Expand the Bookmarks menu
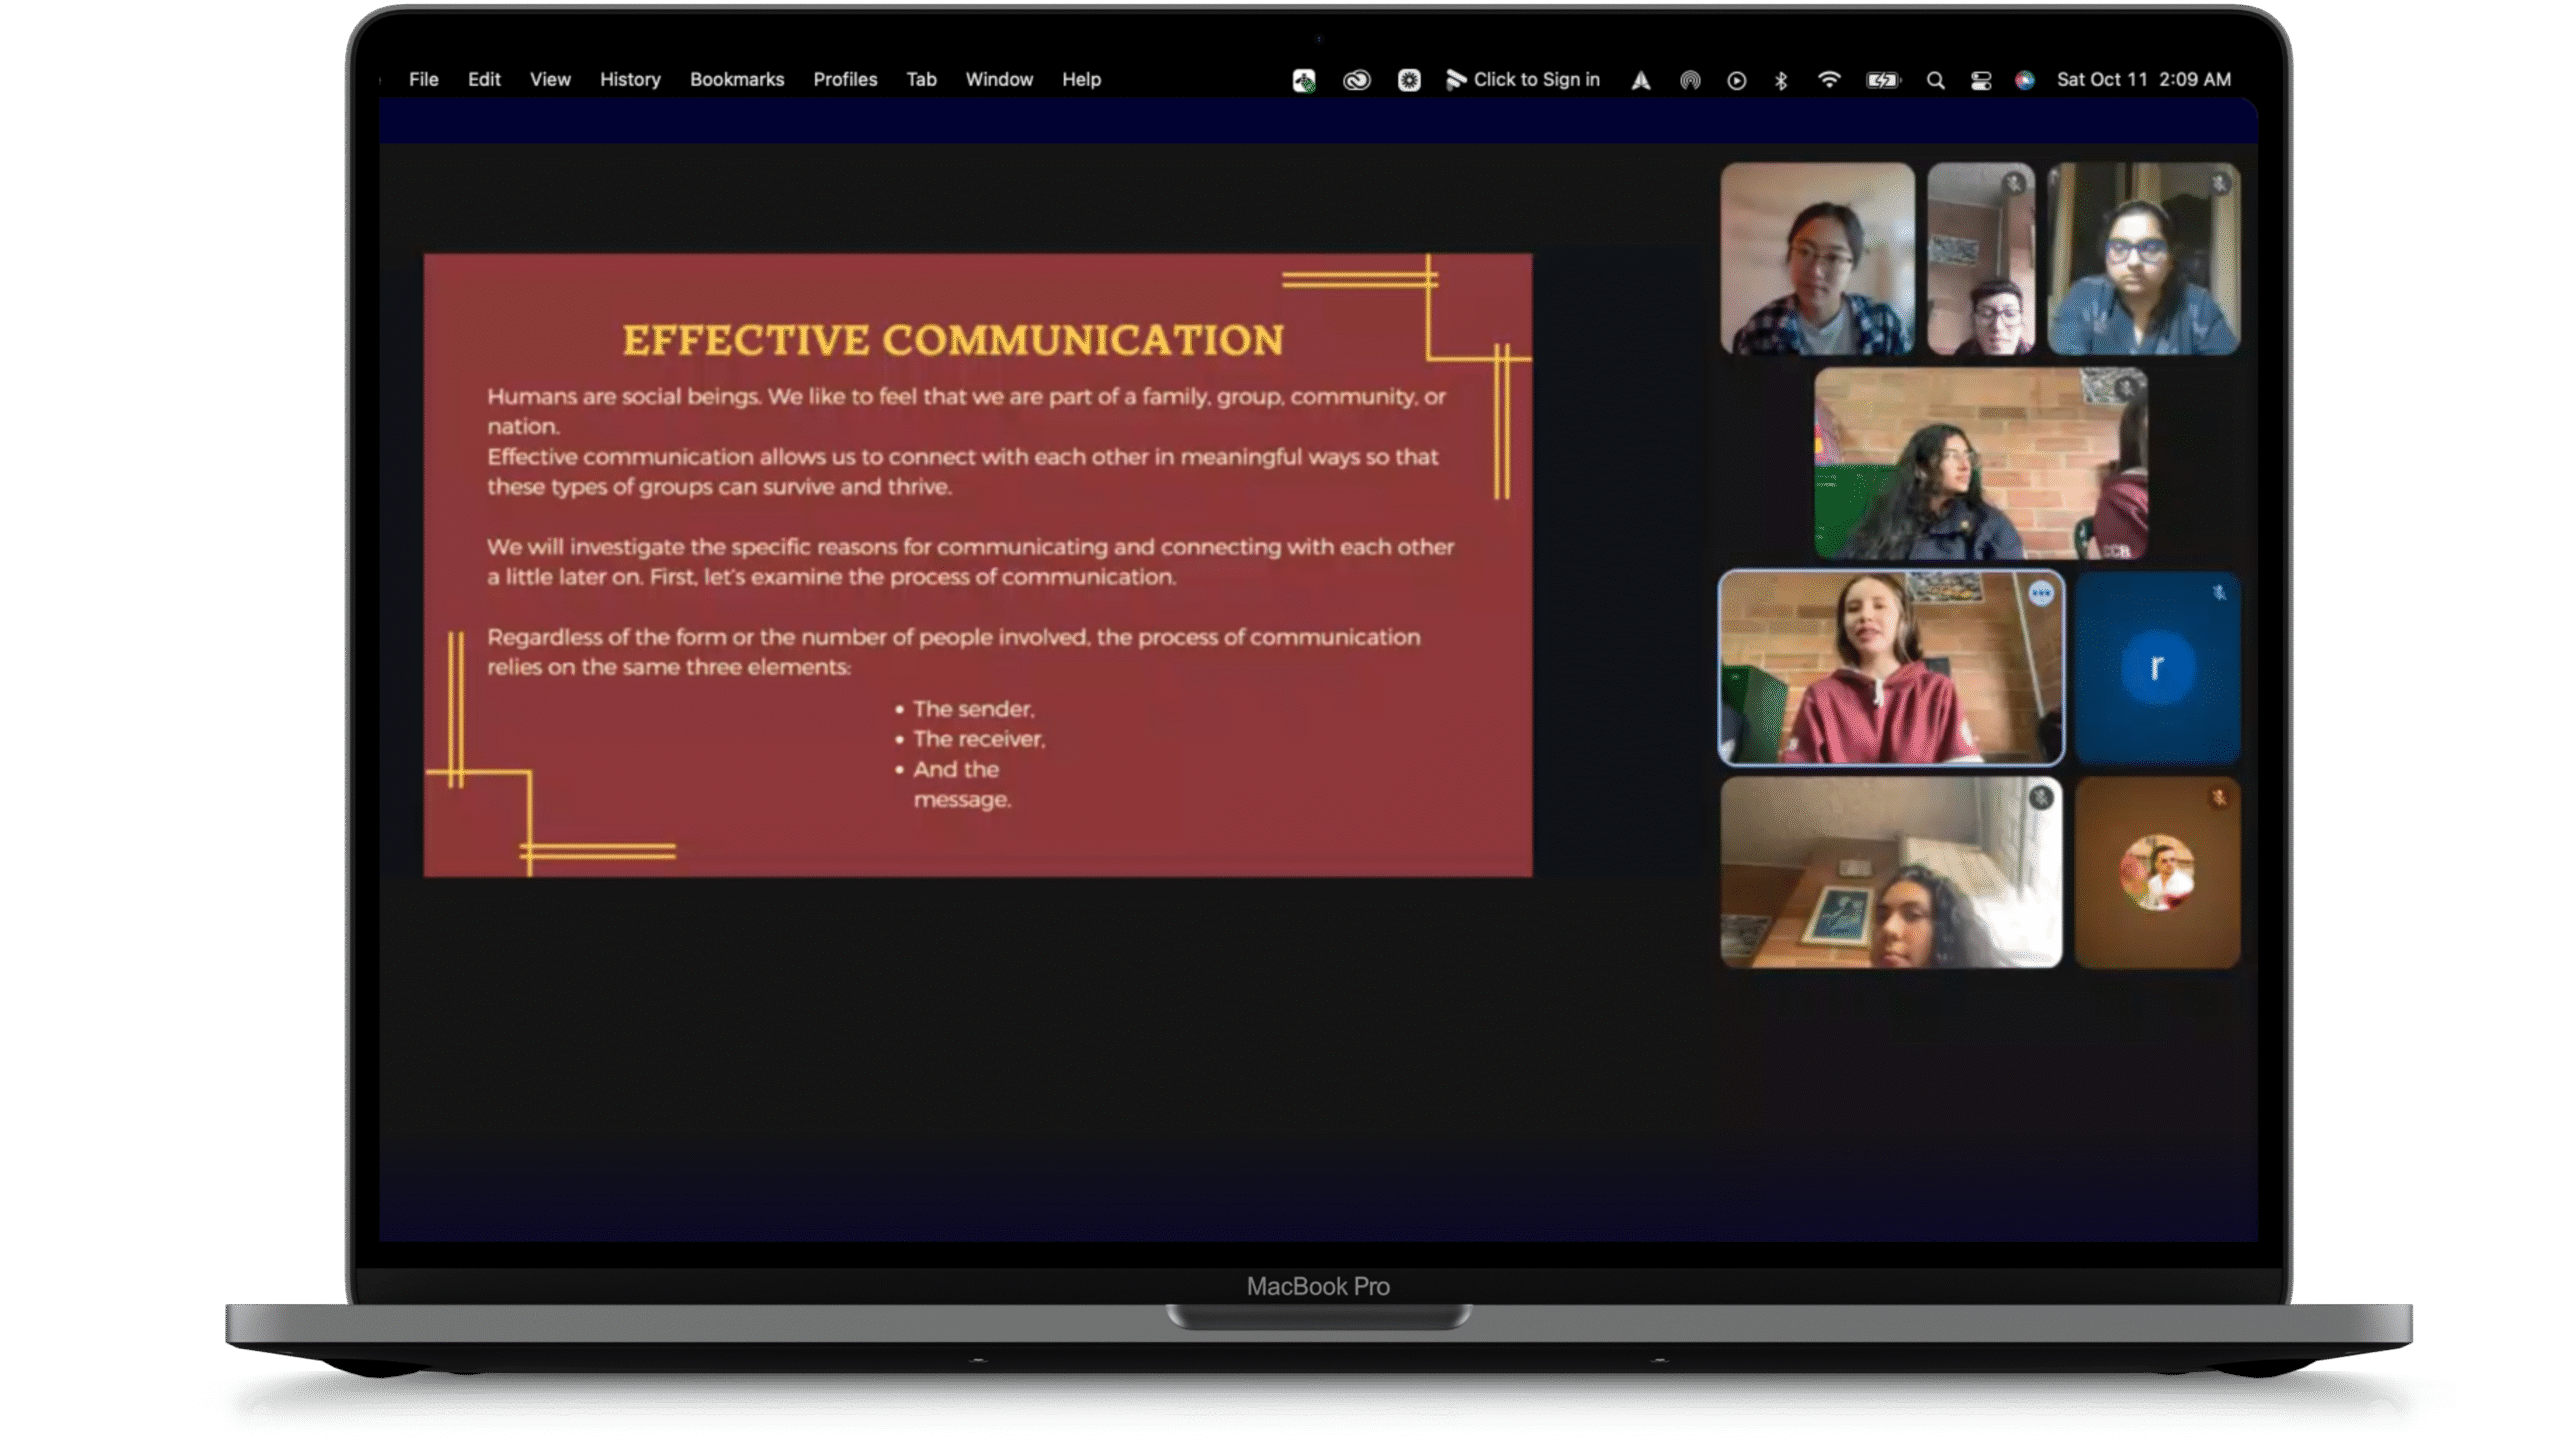Image resolution: width=2560 pixels, height=1440 pixels. click(737, 80)
